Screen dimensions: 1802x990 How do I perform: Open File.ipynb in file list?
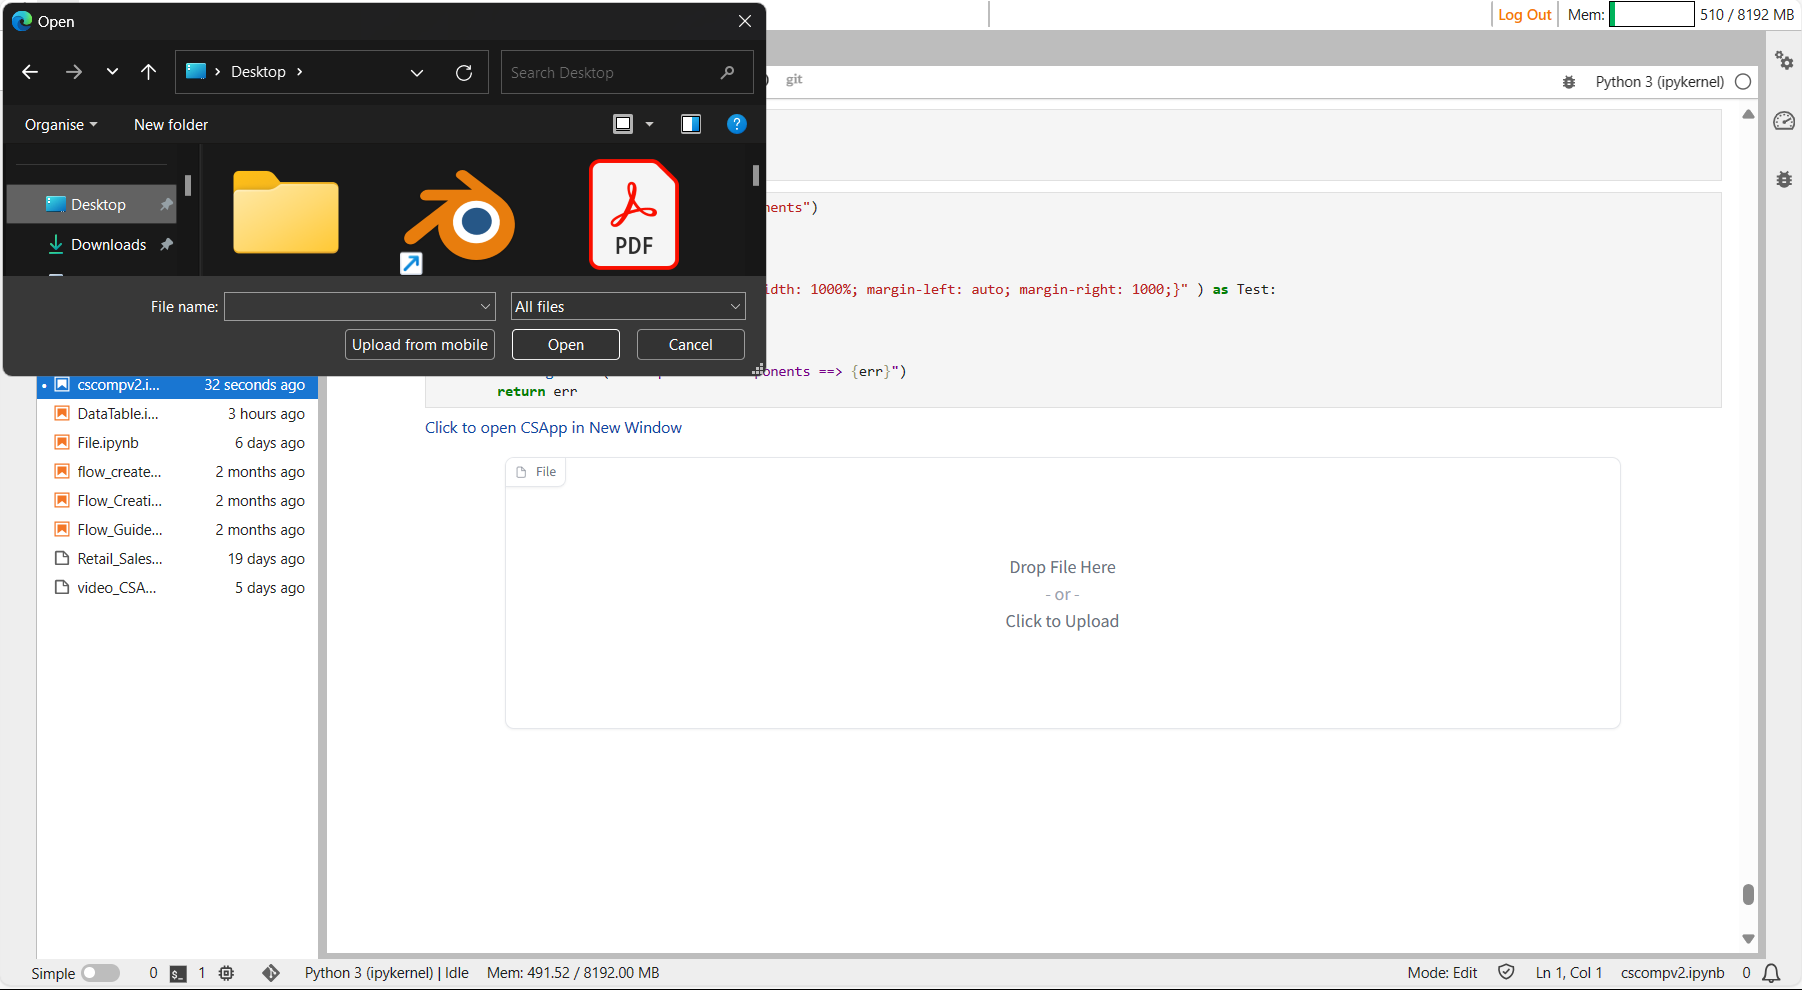(178, 443)
